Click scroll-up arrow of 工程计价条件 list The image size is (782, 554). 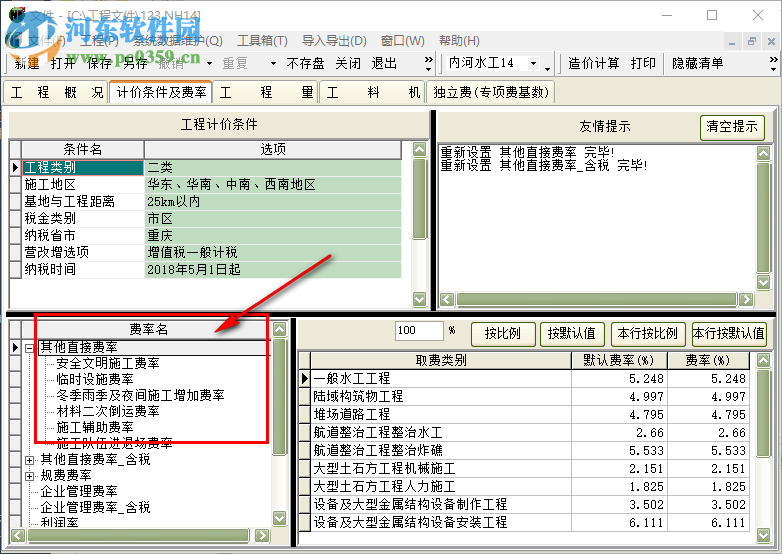(x=419, y=149)
